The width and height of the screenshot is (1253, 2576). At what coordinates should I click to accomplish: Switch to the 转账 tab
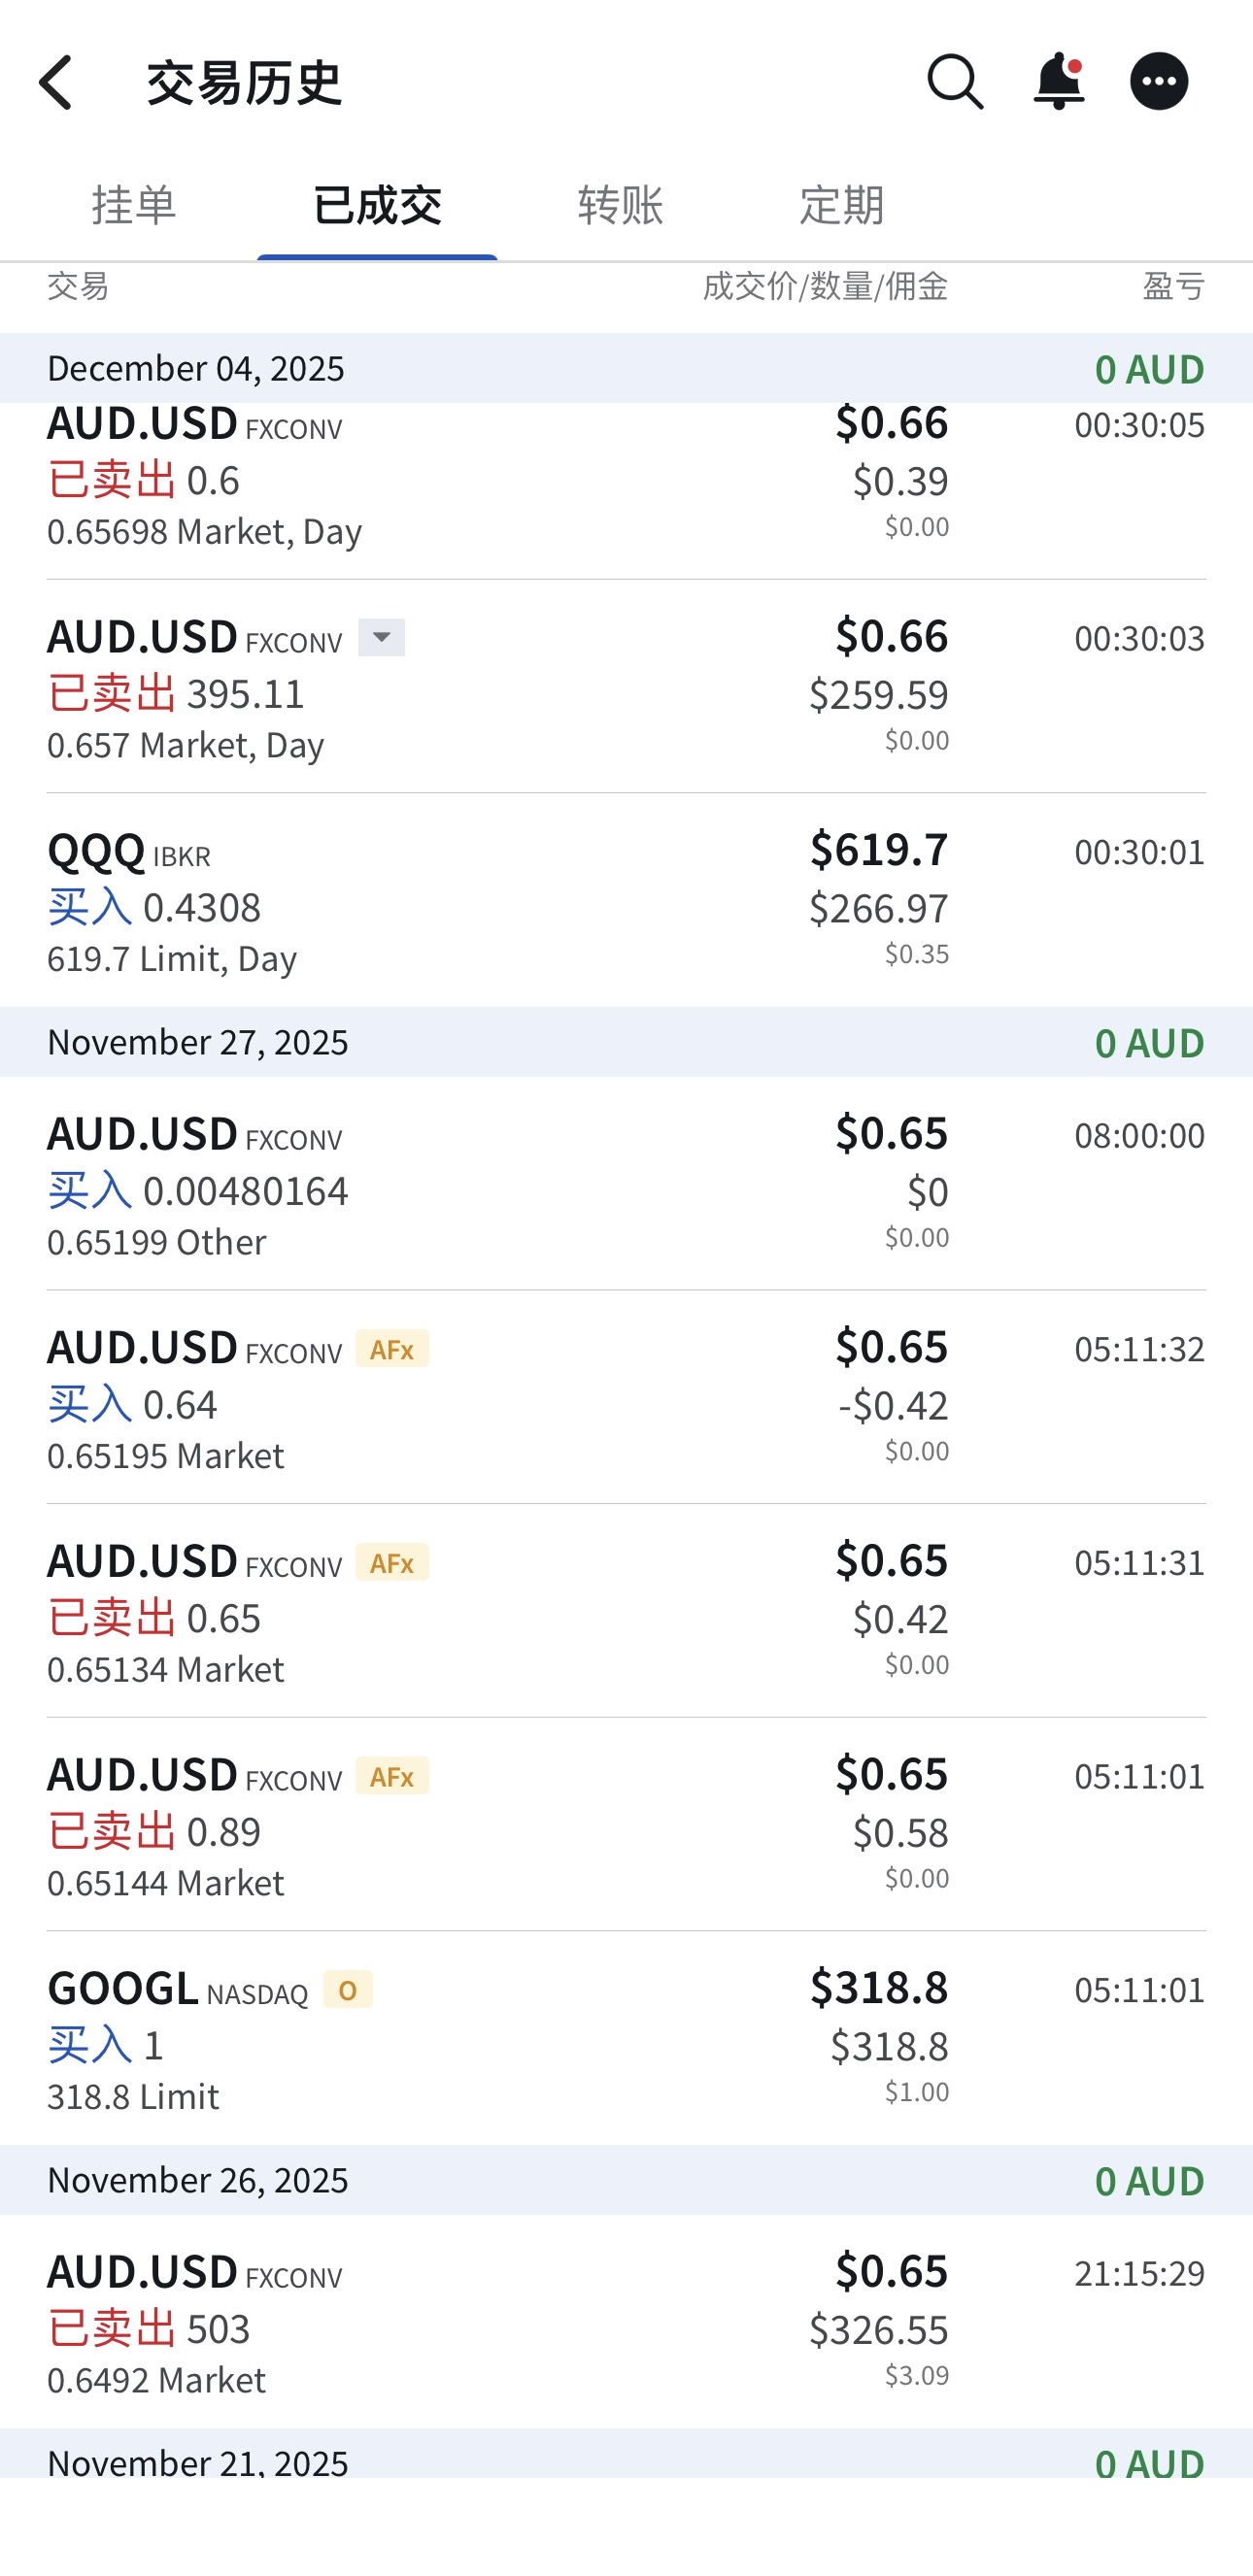(620, 205)
